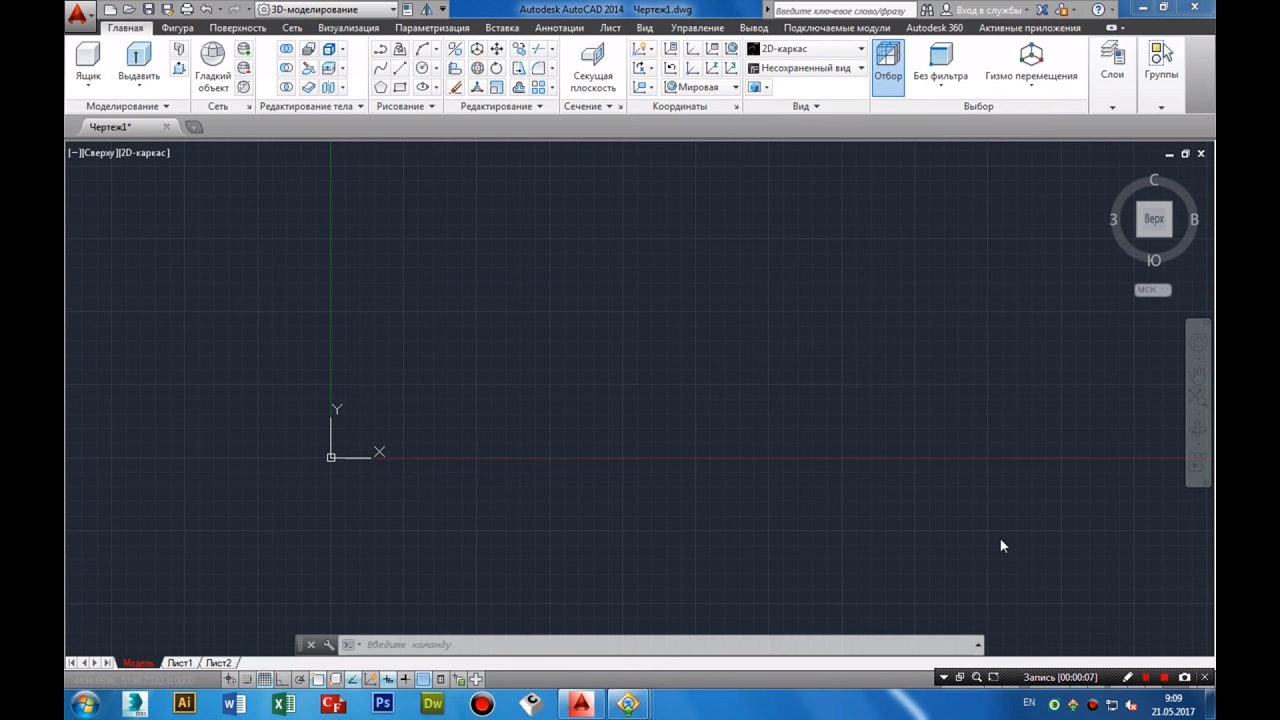Click the Вход в службы sign-in button

[x=988, y=10]
